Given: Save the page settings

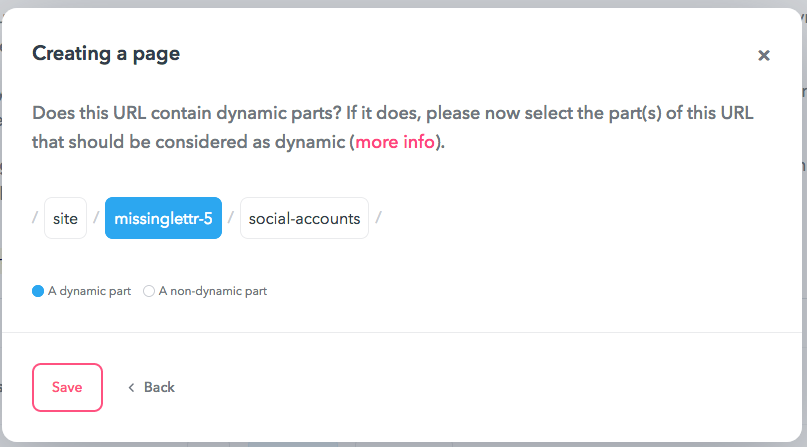Looking at the screenshot, I should [x=67, y=387].
